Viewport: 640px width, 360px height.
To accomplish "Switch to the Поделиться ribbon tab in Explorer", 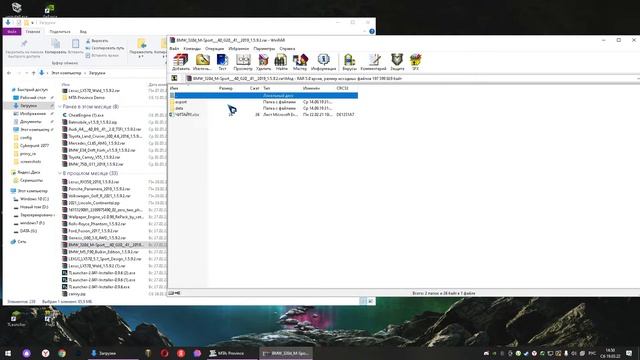I will click(60, 31).
